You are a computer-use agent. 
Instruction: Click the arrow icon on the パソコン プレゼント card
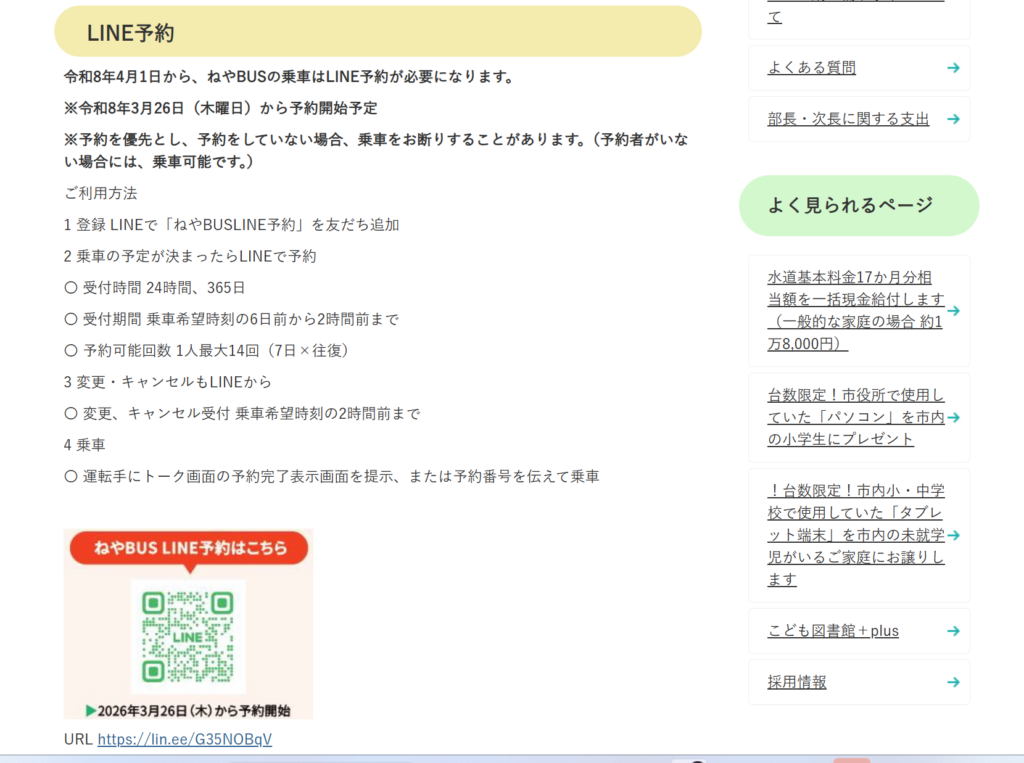953,417
